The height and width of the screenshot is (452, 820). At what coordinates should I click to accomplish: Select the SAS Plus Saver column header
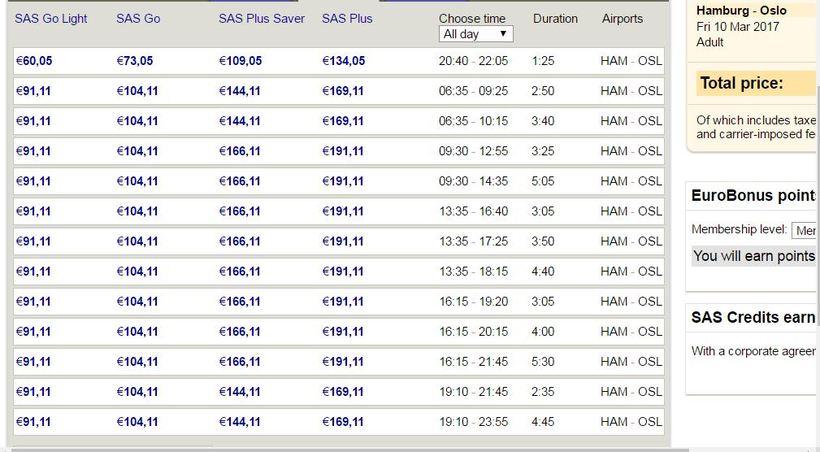point(261,19)
